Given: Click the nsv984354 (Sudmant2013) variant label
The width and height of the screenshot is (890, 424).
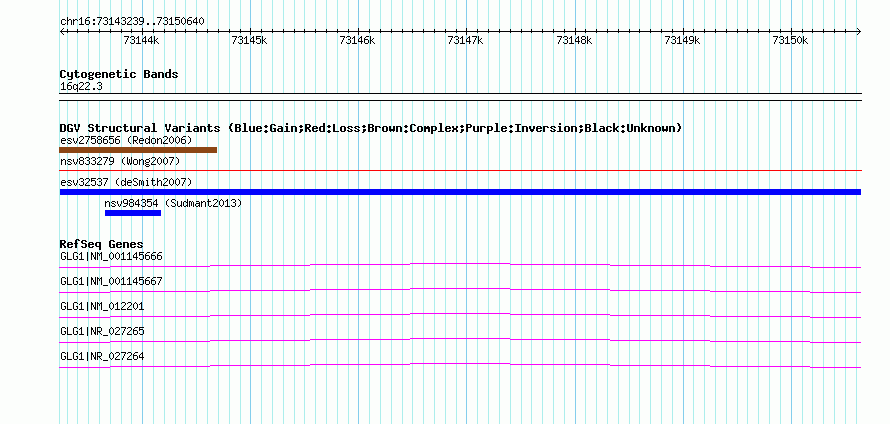Looking at the screenshot, I should [x=173, y=203].
